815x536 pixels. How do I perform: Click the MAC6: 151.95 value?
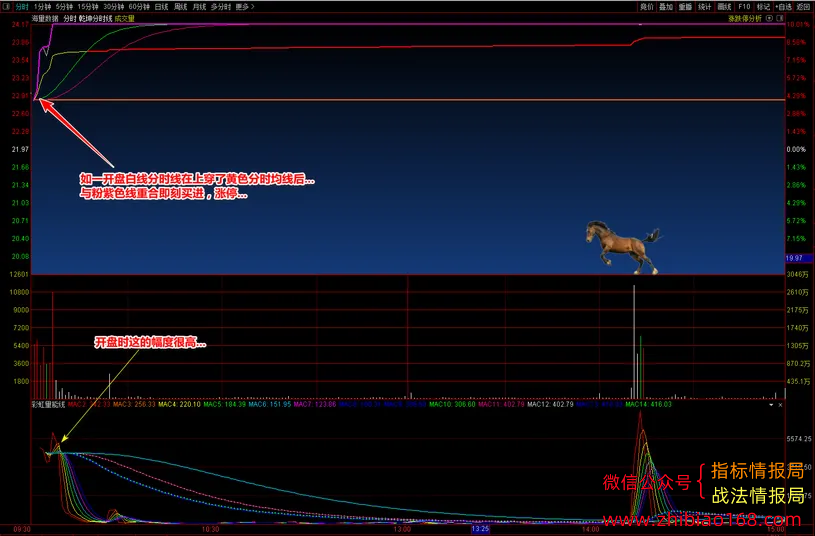(x=269, y=404)
